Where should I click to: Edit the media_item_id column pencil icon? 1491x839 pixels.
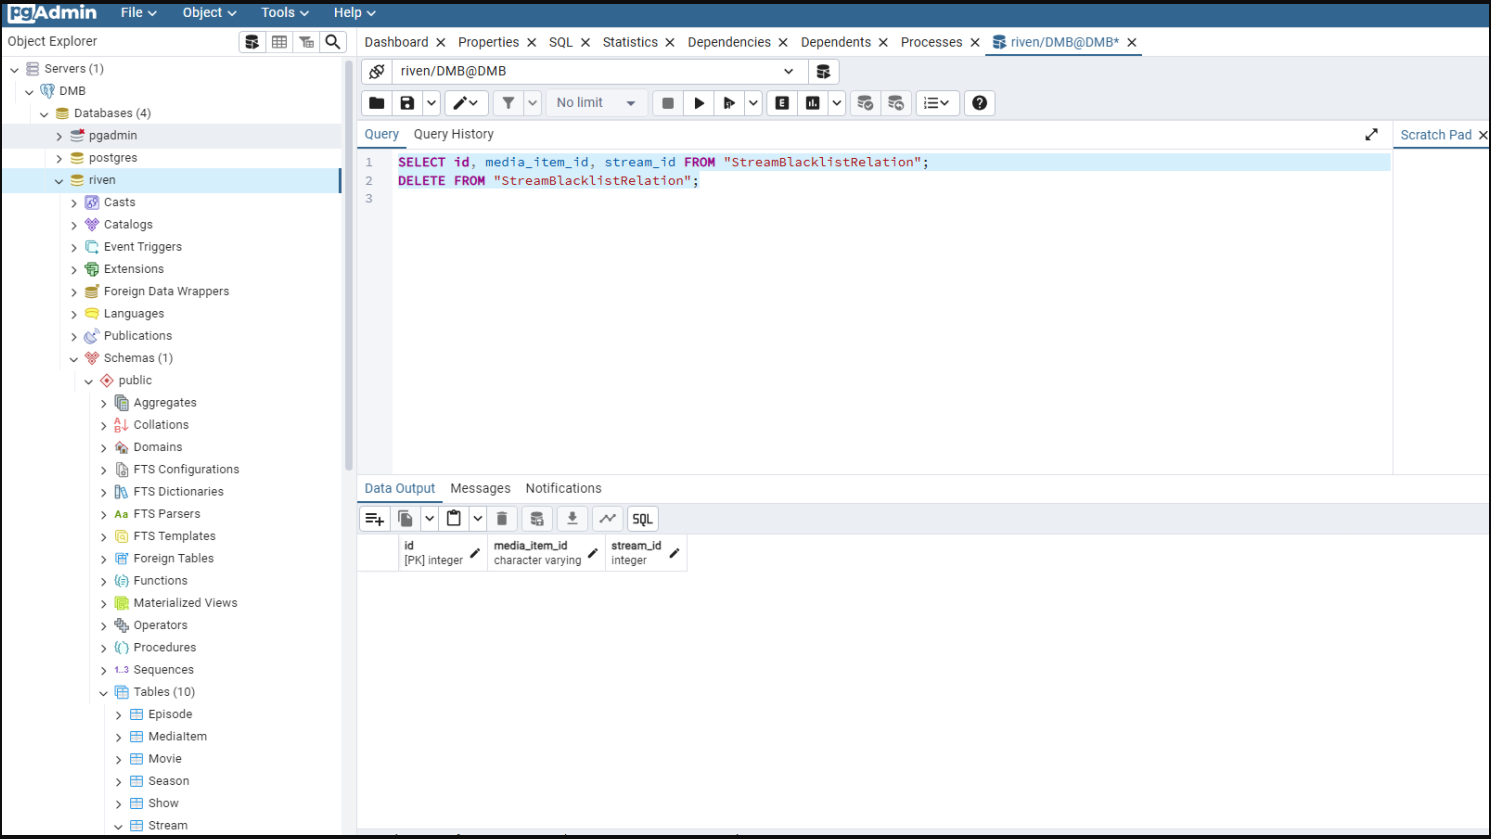593,553
